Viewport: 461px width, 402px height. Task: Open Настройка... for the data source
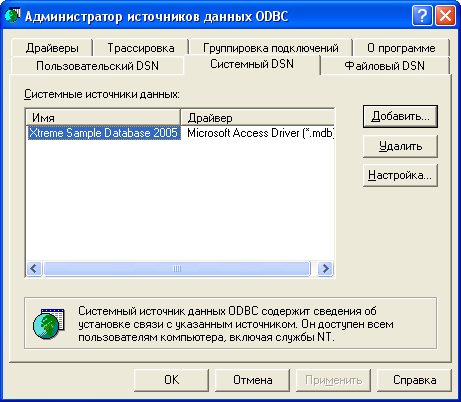pos(400,175)
